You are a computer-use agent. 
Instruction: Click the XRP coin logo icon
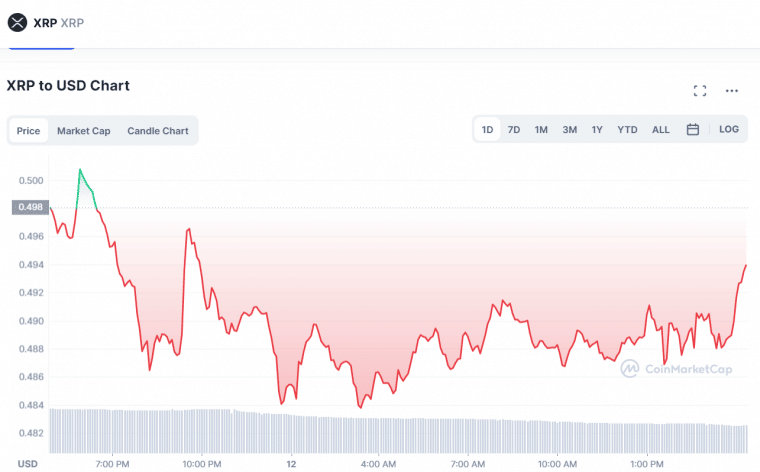click(17, 23)
